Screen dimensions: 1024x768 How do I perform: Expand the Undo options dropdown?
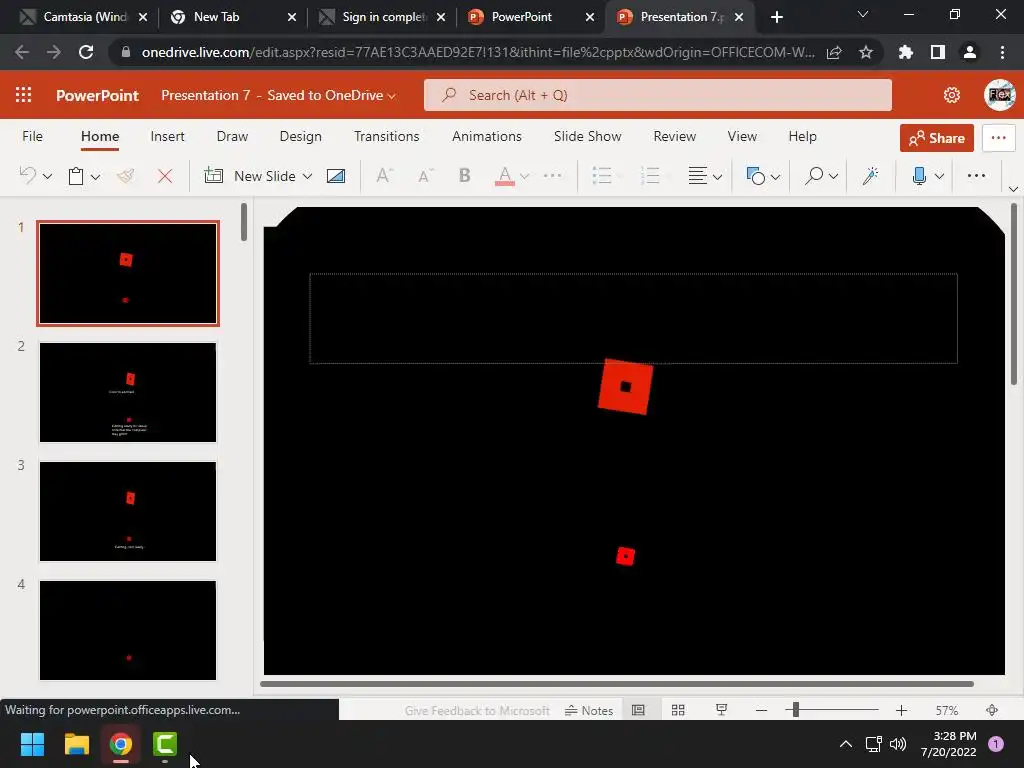pyautogui.click(x=47, y=176)
